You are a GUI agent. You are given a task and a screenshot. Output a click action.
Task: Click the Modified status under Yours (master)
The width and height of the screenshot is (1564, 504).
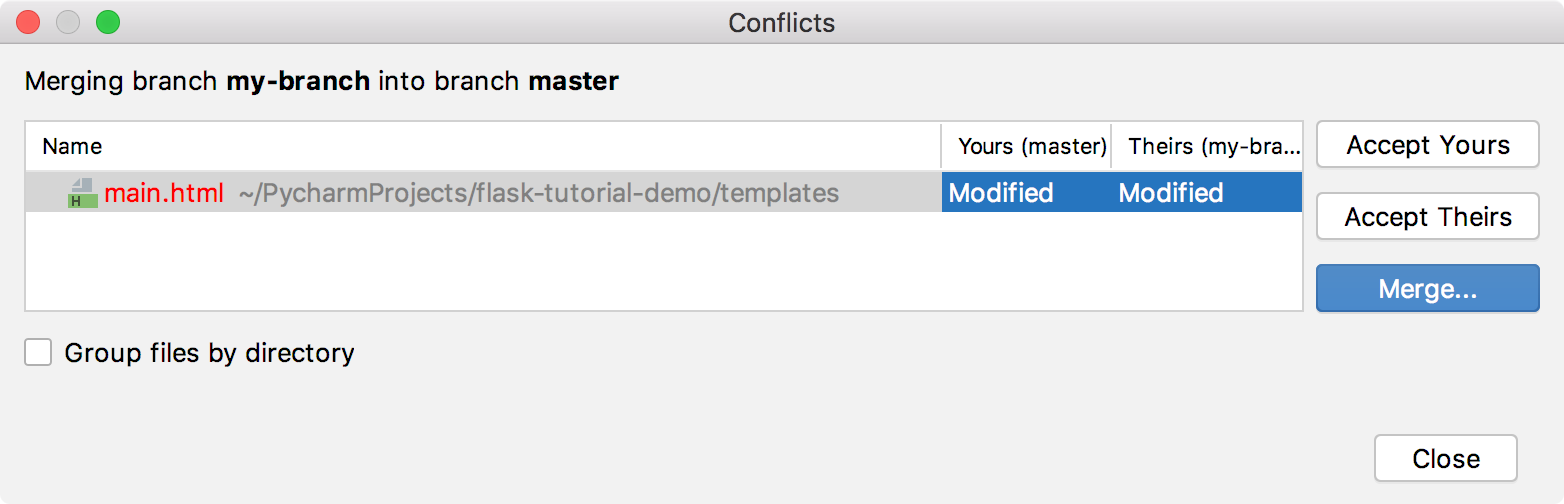[1001, 193]
